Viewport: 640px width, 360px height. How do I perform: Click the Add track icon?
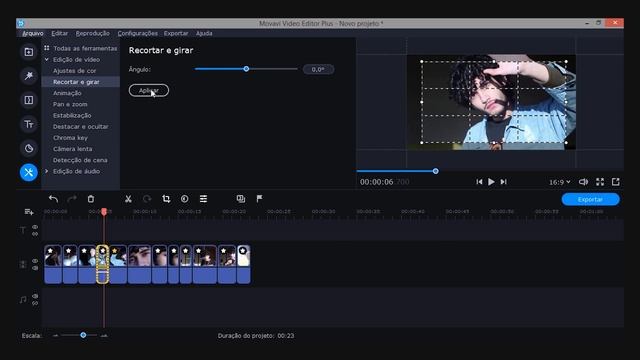[29, 212]
